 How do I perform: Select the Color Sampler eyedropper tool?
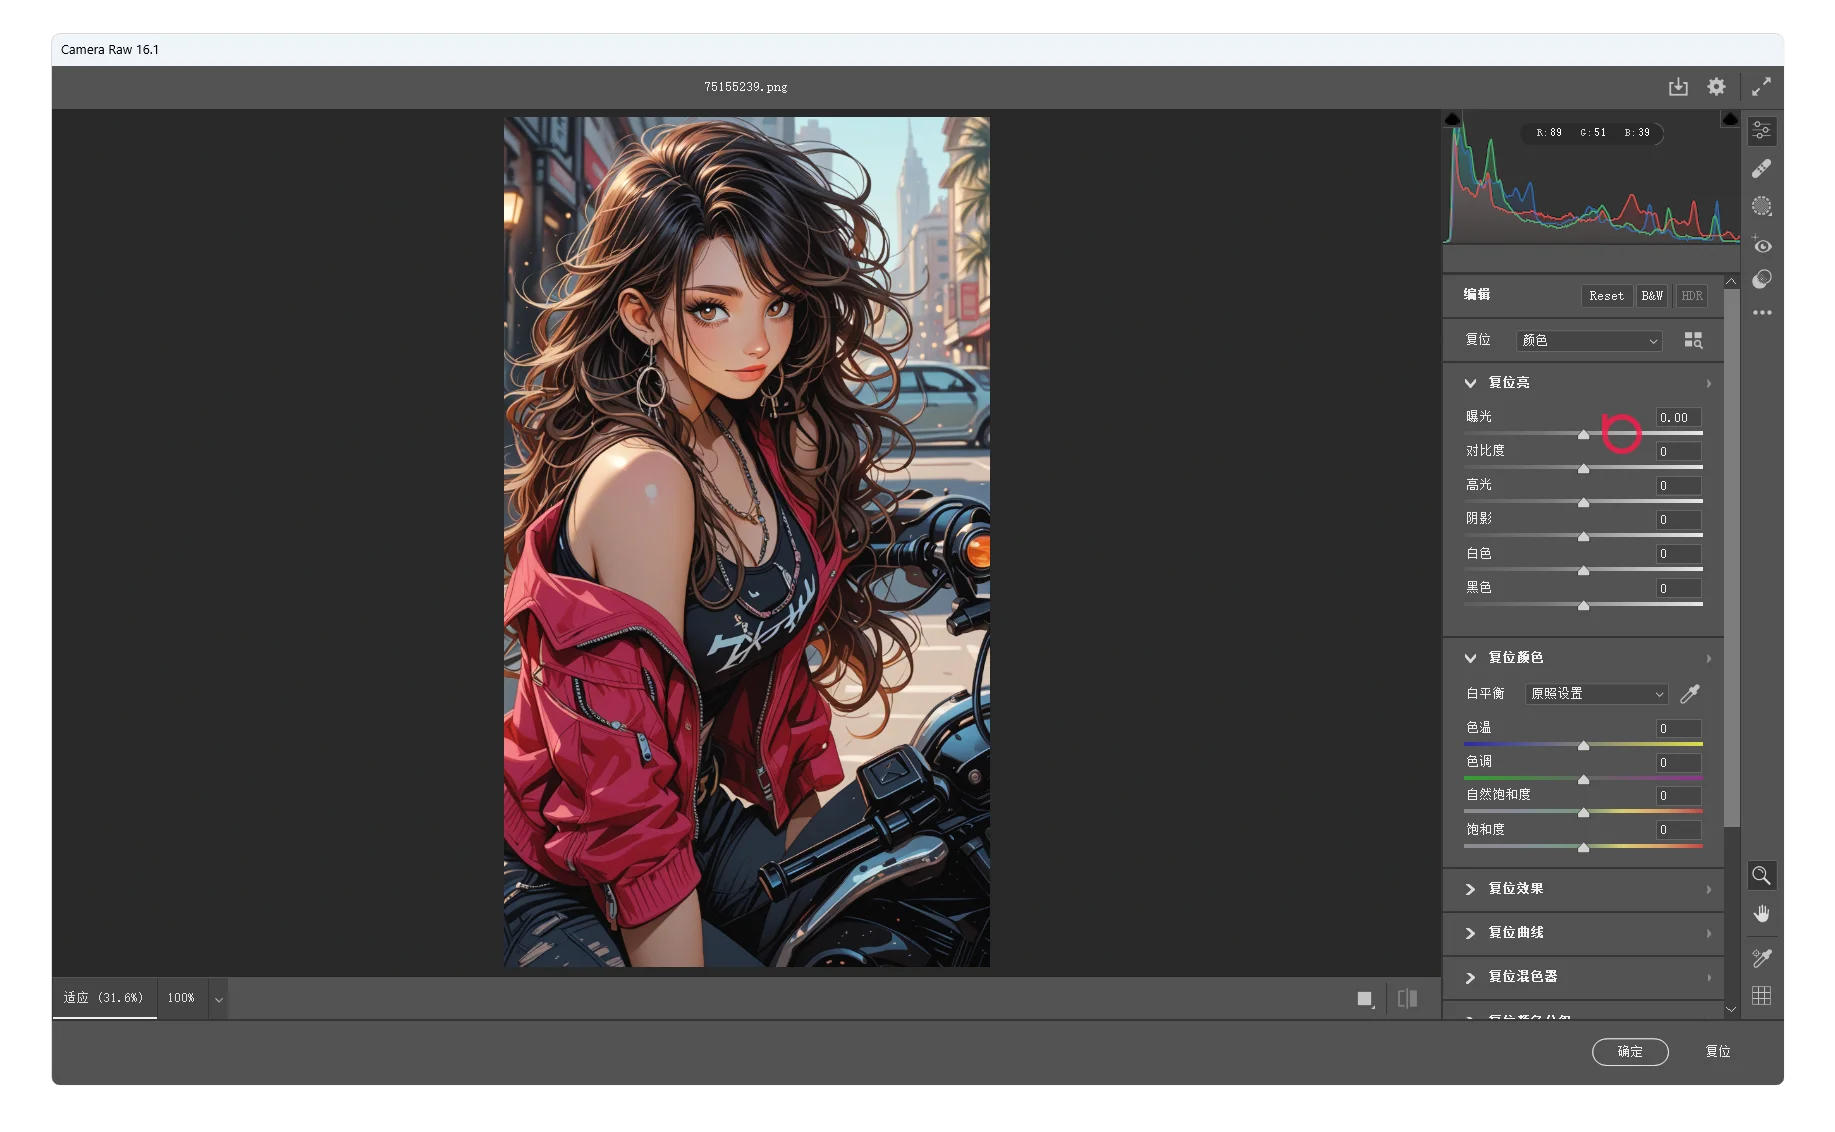1761,958
